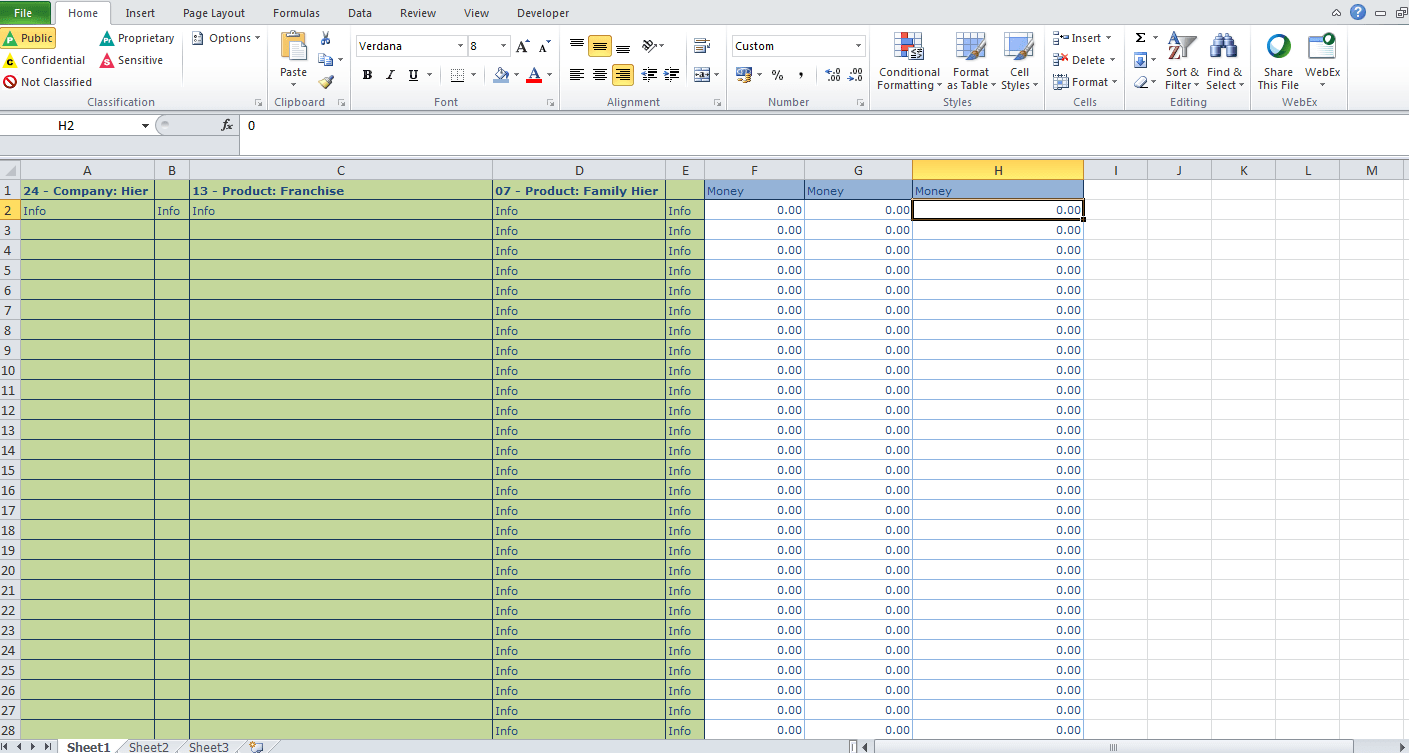Activate the Format Painter brush

tap(325, 82)
